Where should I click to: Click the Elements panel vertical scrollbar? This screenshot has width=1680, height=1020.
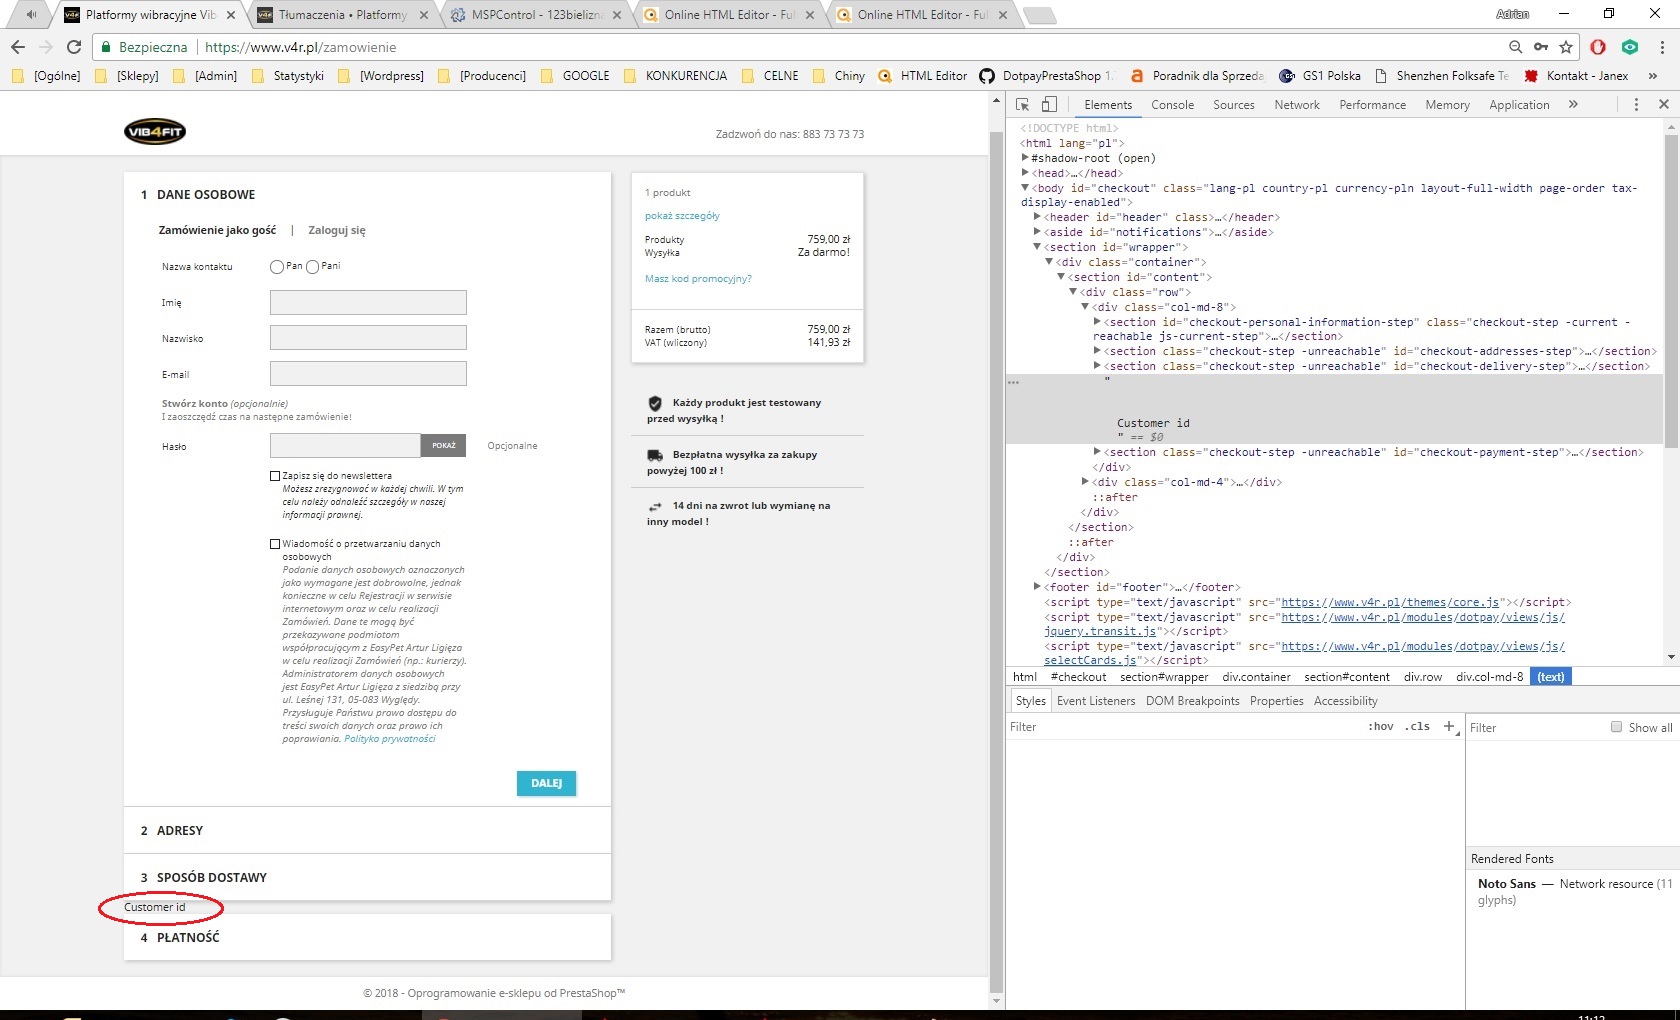(x=1671, y=290)
